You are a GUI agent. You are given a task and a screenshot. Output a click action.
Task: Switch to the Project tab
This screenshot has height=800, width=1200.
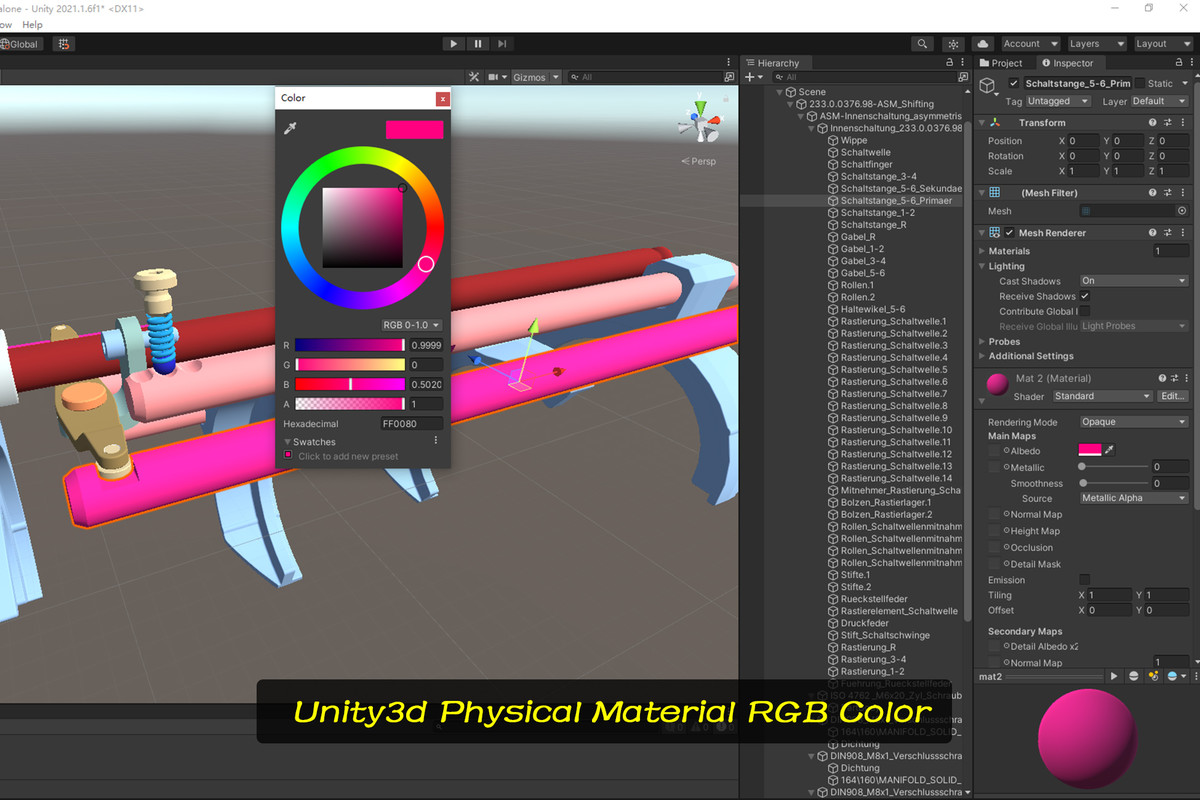(1000, 63)
